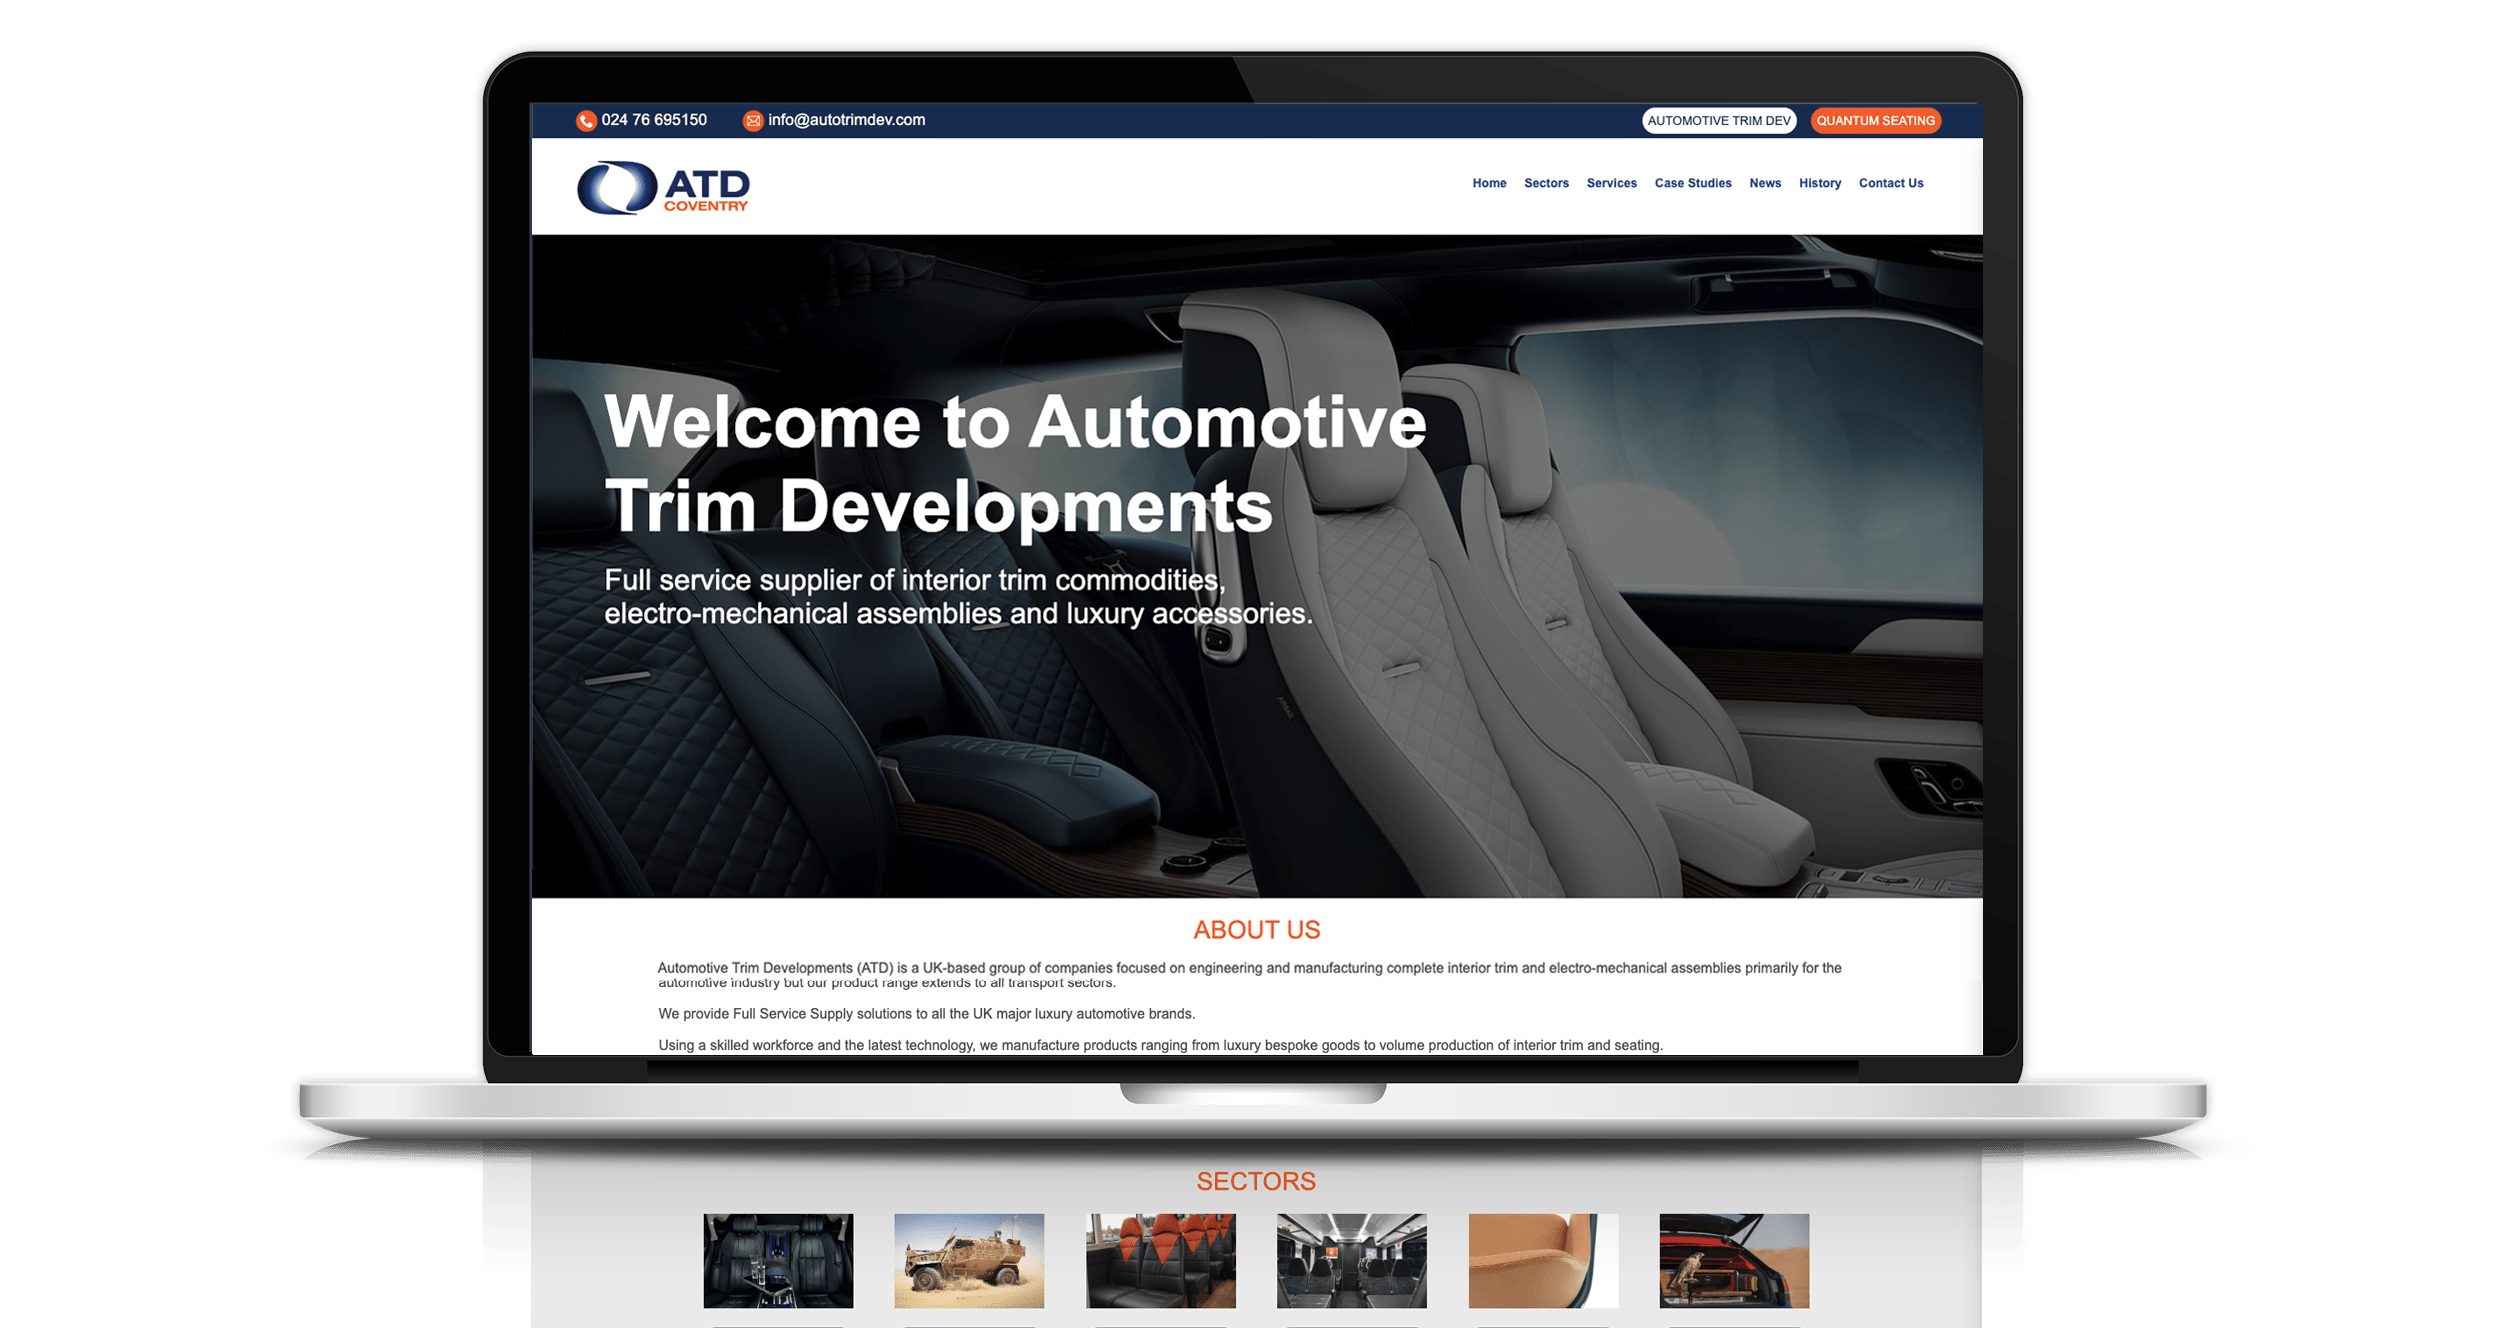
Task: Call phone number 024 76 695150
Action: [654, 120]
